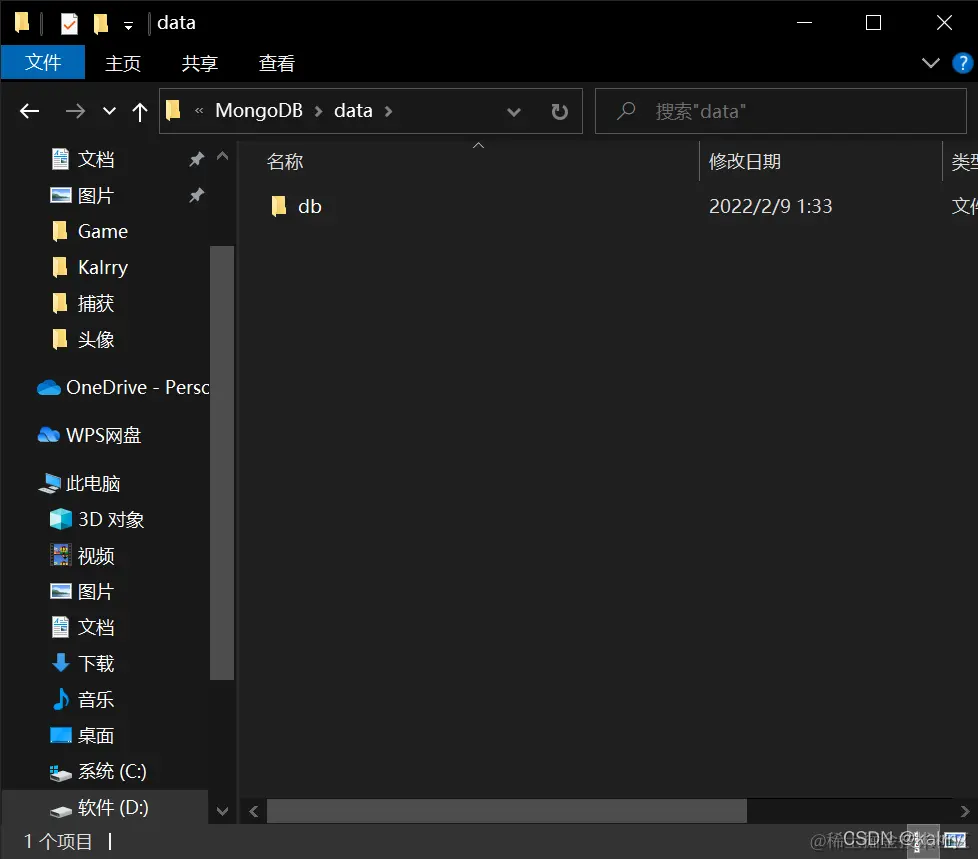Click the Properties quick access icon

(69, 24)
